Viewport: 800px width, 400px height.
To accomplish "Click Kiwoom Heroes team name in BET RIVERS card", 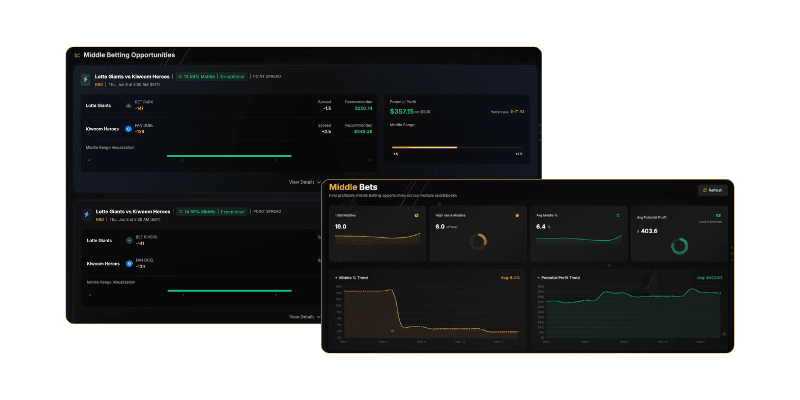I will [x=104, y=264].
